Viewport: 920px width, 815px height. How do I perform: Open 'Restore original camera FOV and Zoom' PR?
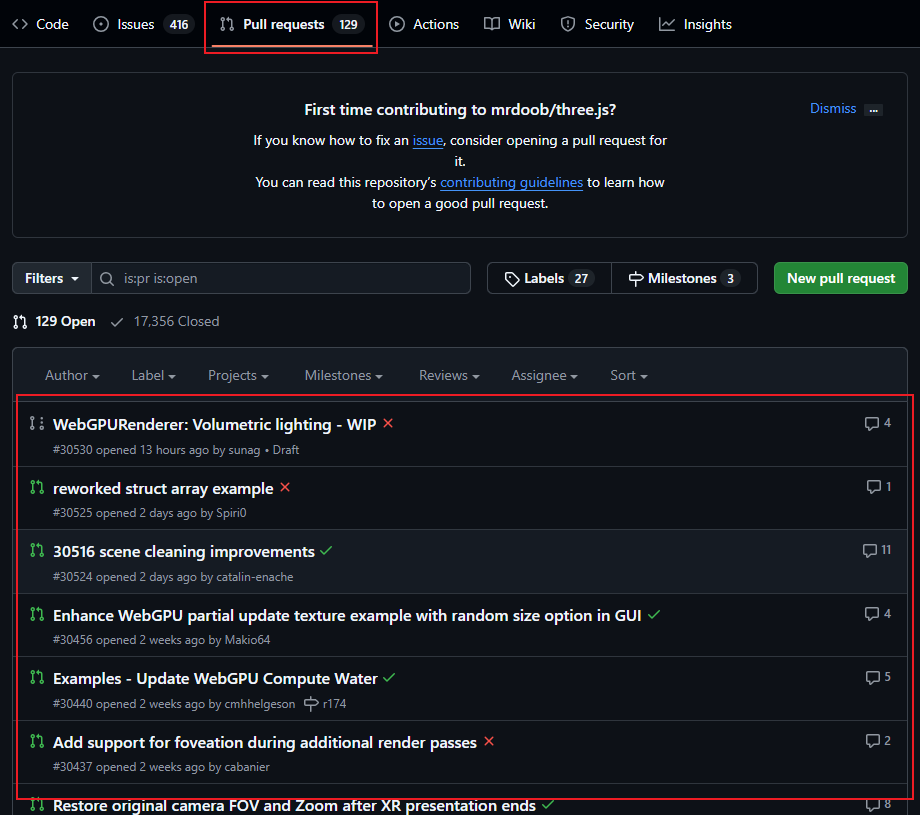(295, 806)
